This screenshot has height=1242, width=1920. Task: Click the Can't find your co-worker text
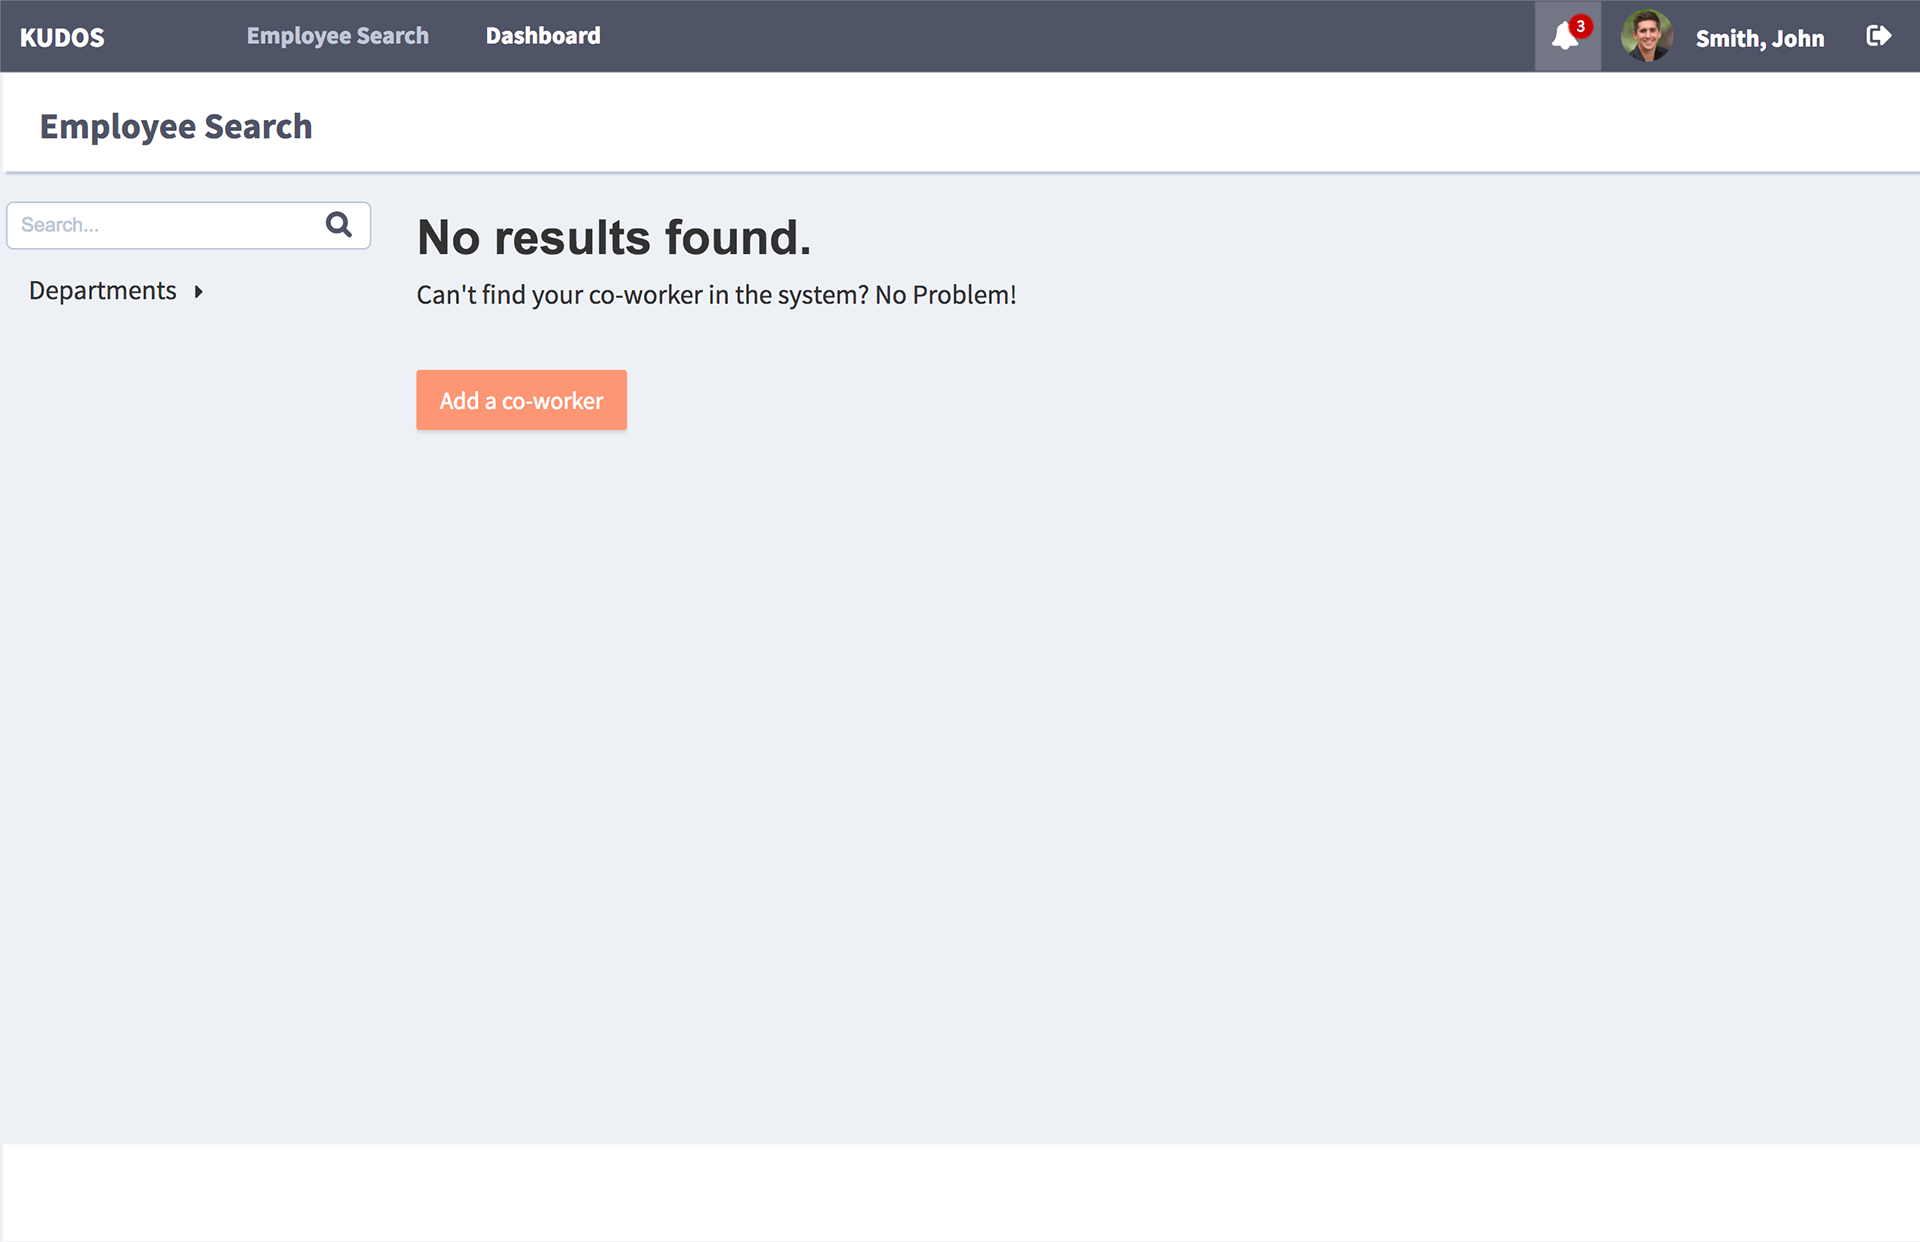coord(641,295)
